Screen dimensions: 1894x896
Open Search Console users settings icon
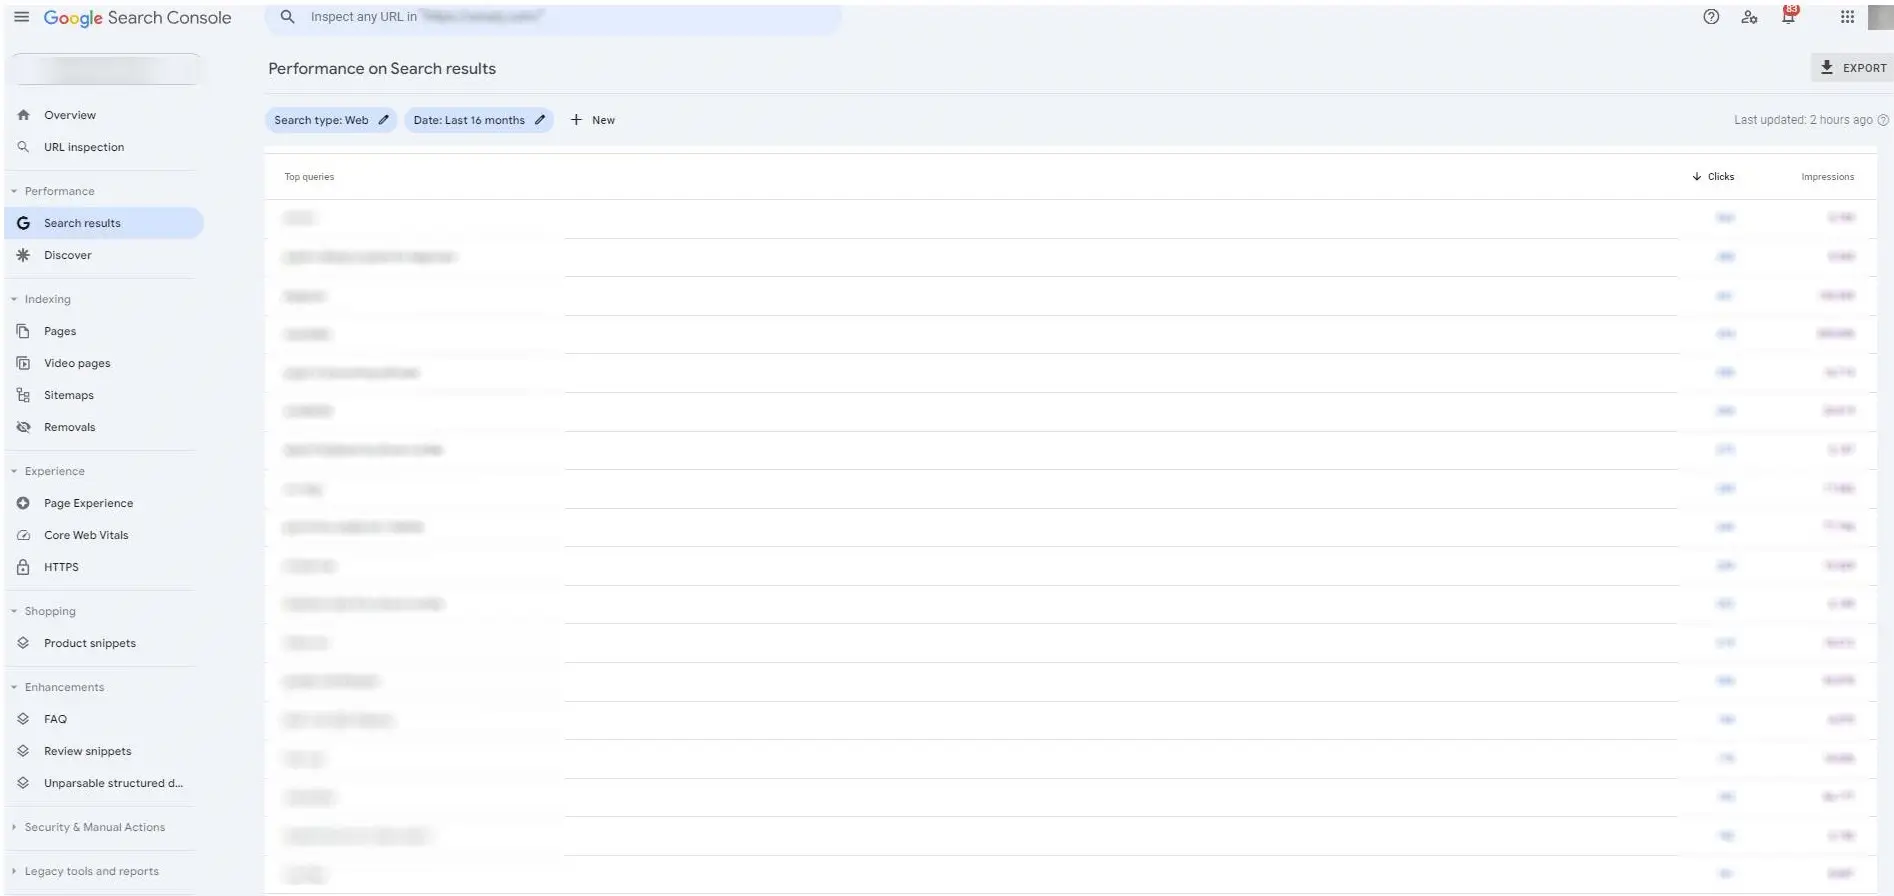click(1749, 17)
